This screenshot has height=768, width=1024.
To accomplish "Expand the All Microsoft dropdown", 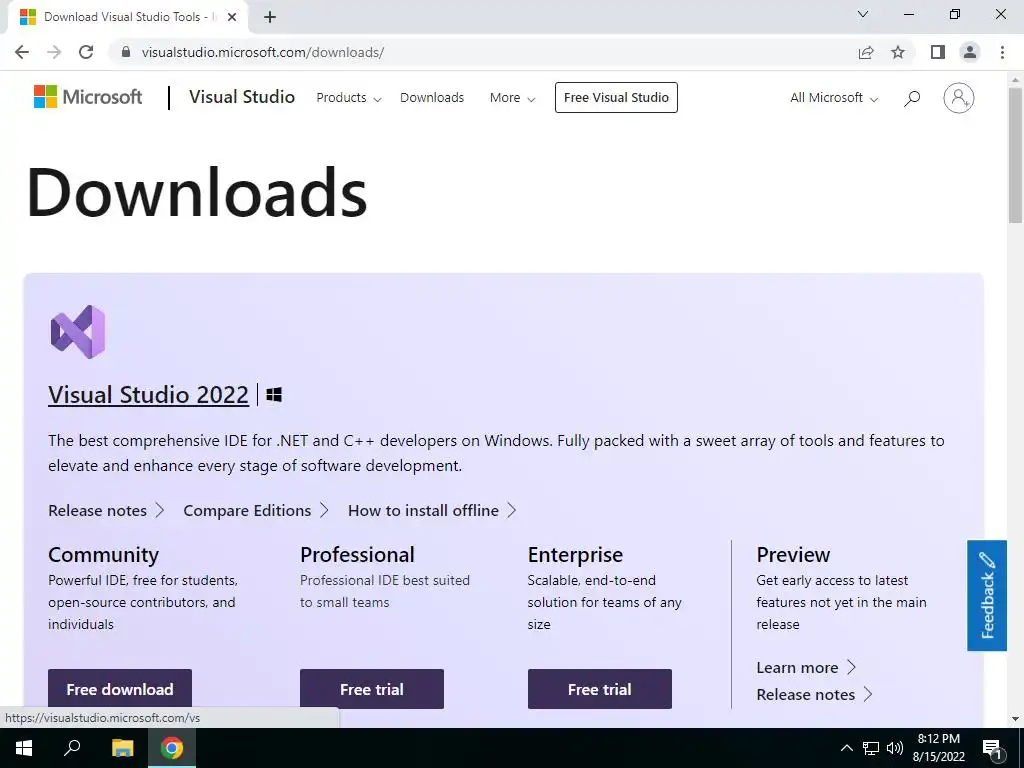I will (834, 98).
